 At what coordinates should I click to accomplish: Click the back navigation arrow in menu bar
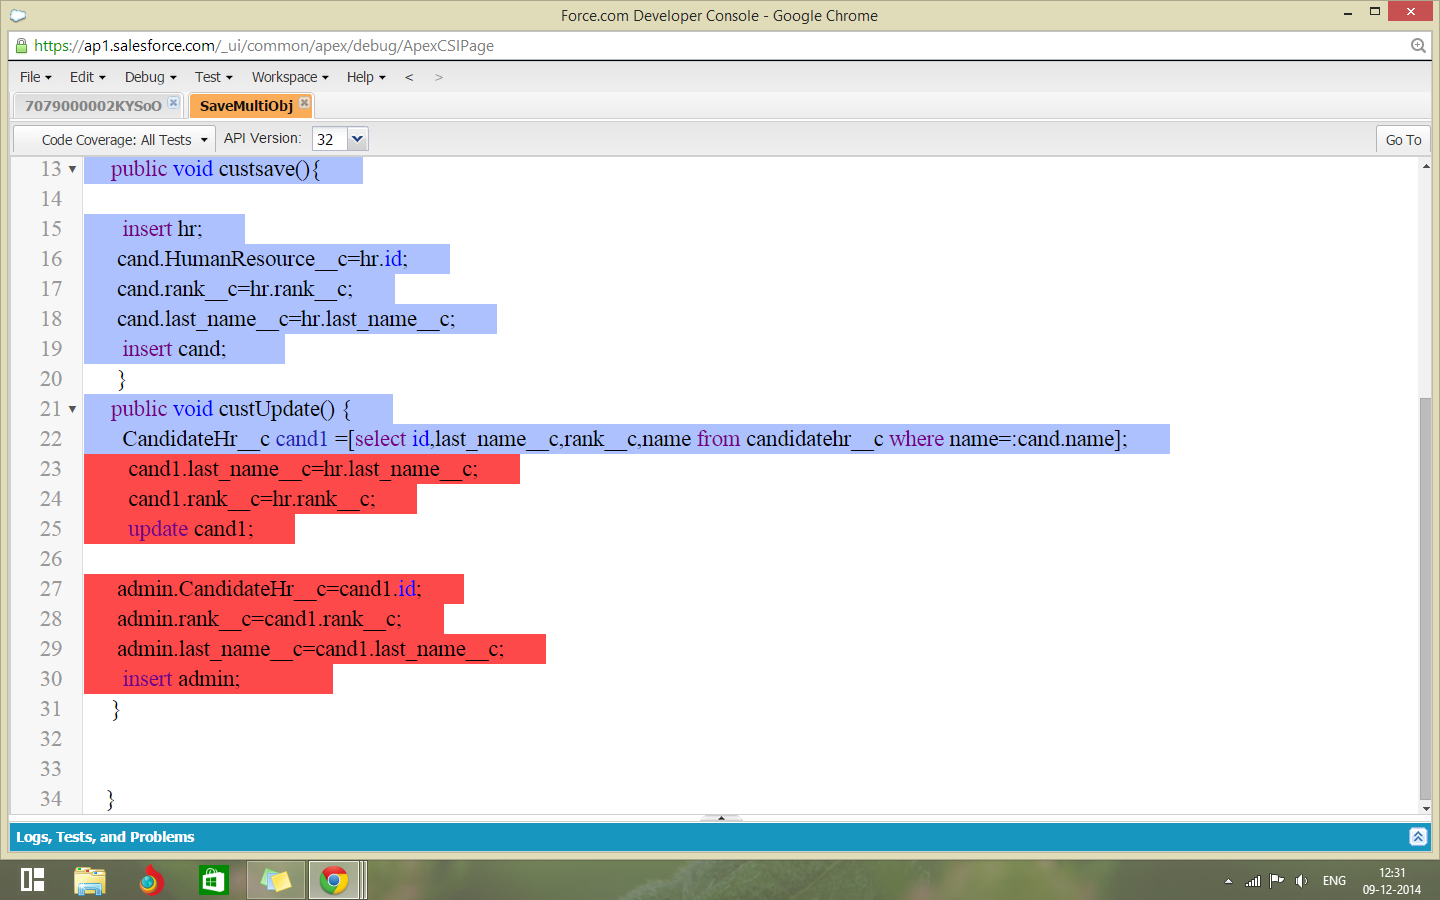click(409, 77)
